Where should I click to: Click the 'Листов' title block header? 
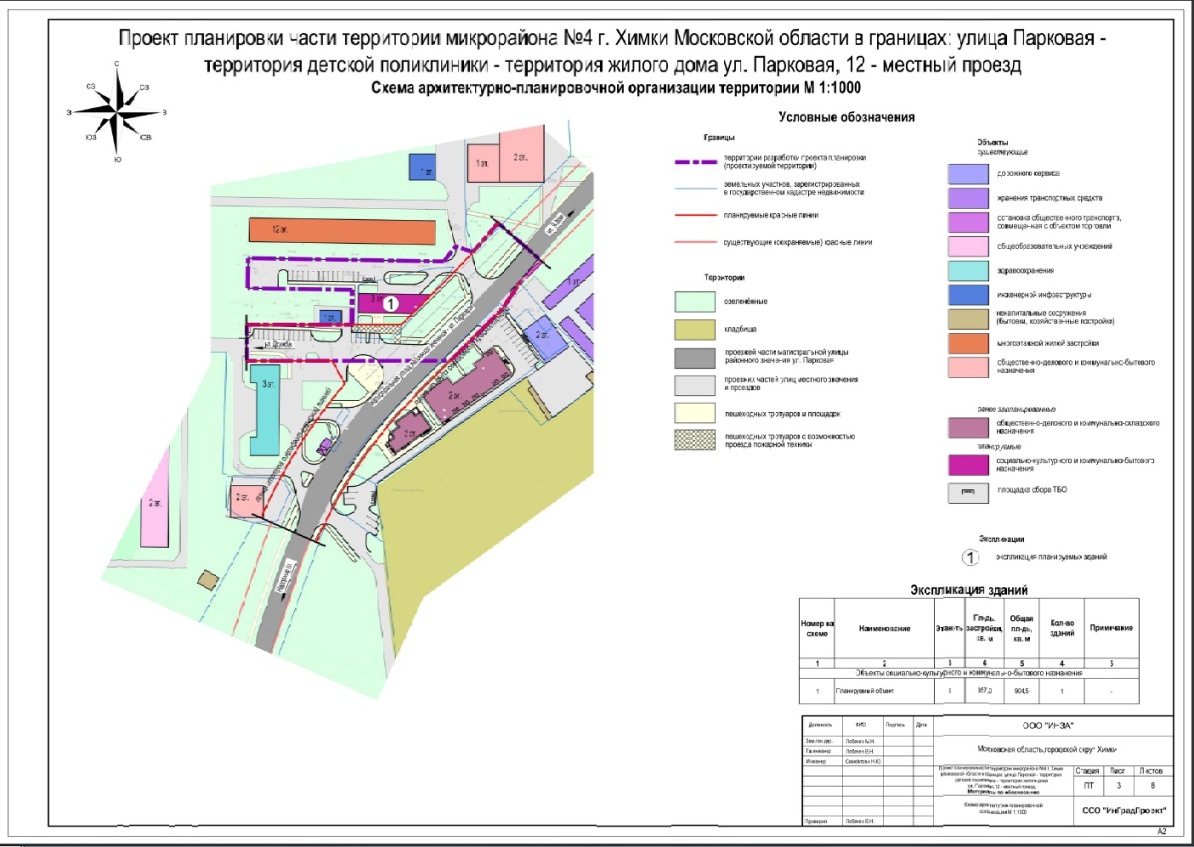pyautogui.click(x=1151, y=771)
